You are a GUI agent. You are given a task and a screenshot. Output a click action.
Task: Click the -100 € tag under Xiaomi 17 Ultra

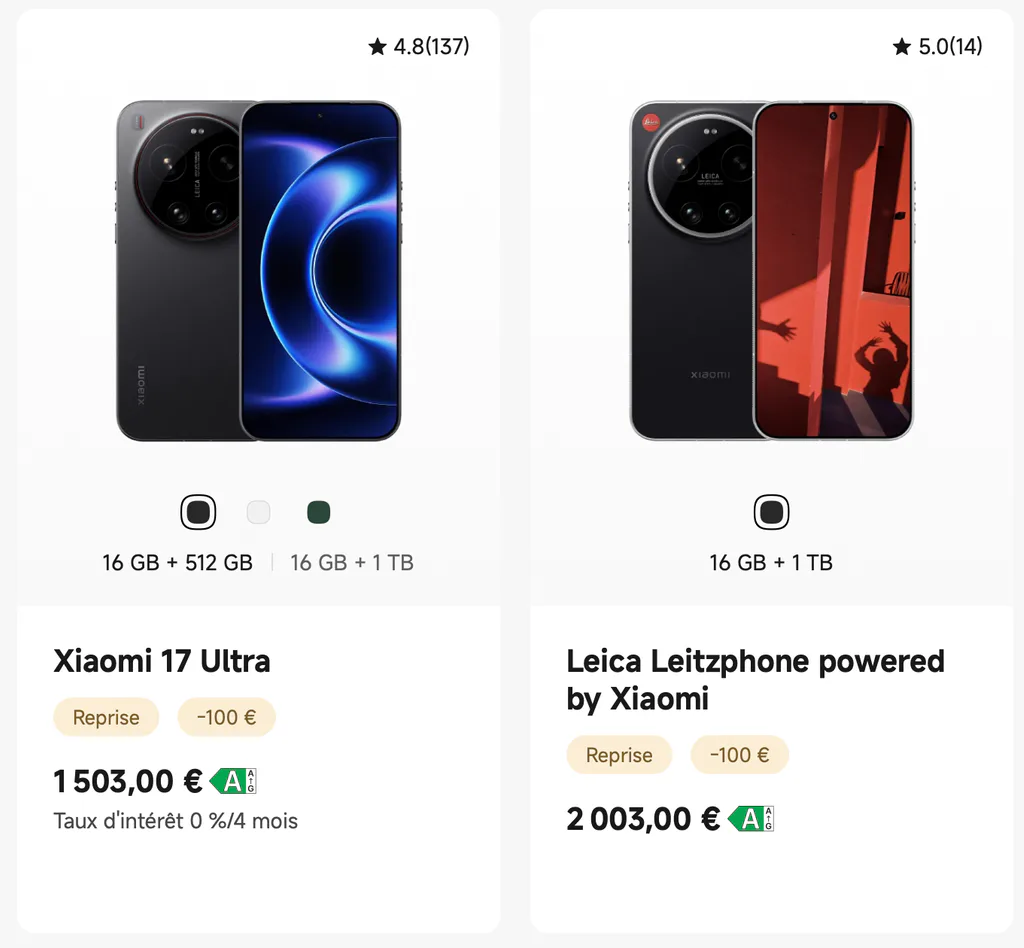point(227,718)
